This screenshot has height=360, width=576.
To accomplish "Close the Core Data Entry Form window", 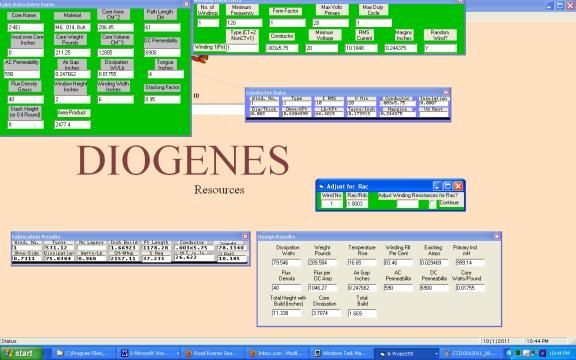I will pos(186,4).
